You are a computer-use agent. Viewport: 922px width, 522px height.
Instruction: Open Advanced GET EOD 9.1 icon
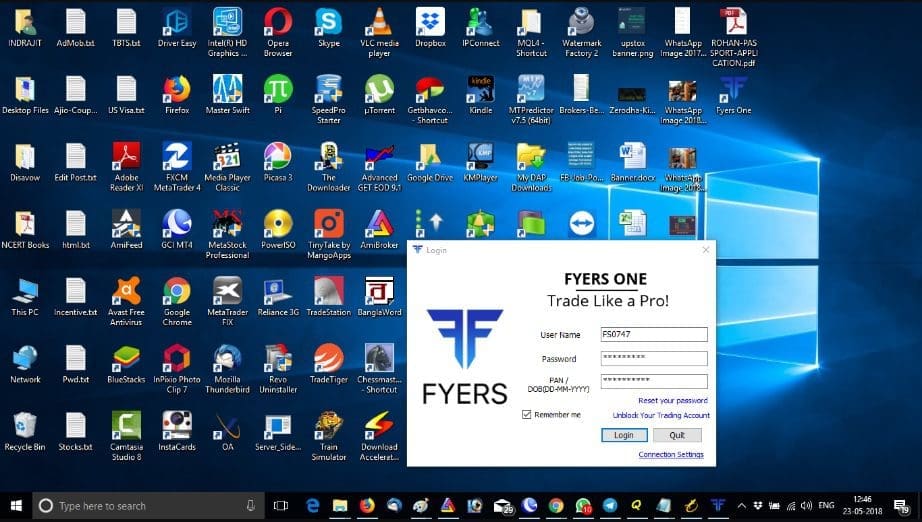pos(379,167)
